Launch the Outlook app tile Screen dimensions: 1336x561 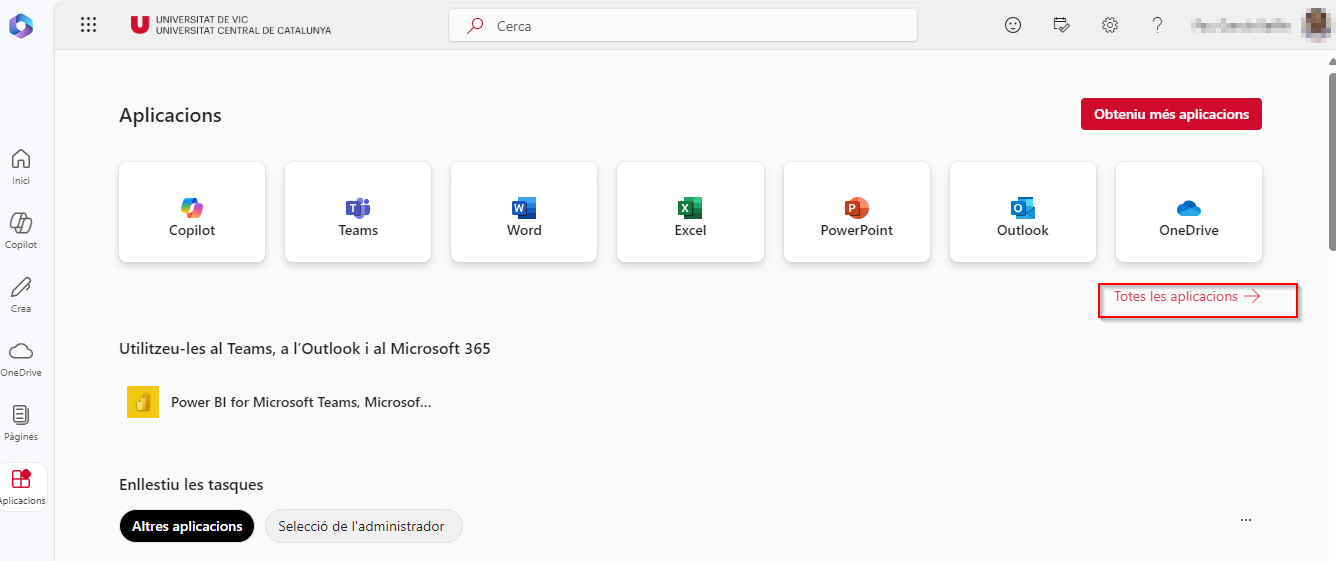(1023, 212)
